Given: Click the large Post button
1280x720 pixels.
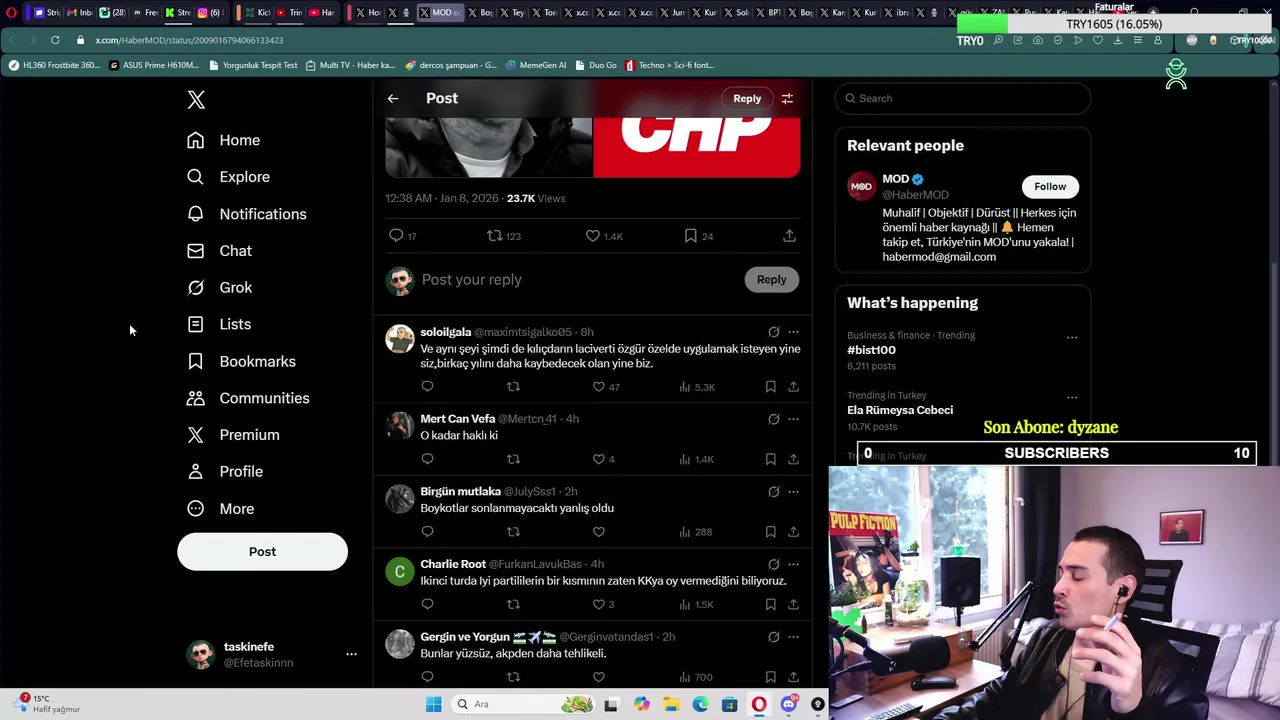Looking at the screenshot, I should click(262, 551).
